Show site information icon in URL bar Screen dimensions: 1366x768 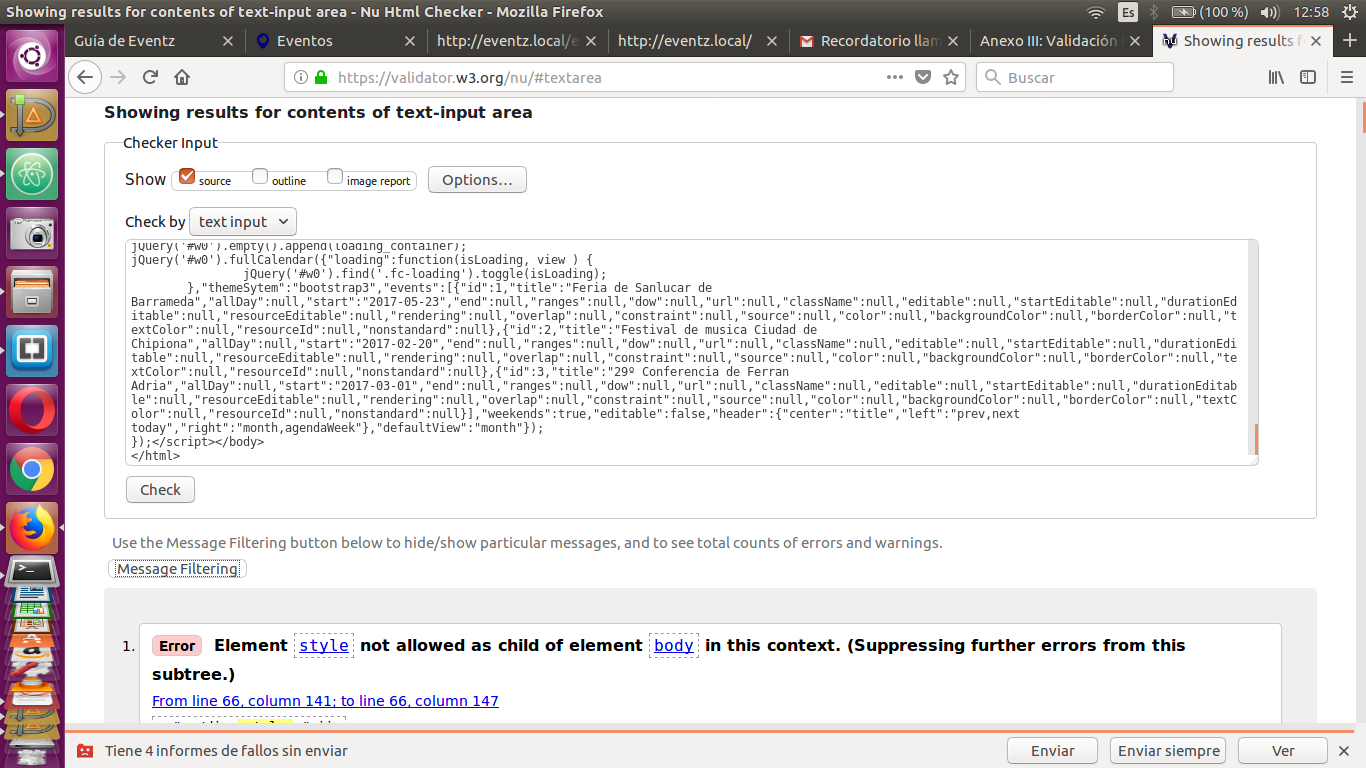tap(300, 77)
